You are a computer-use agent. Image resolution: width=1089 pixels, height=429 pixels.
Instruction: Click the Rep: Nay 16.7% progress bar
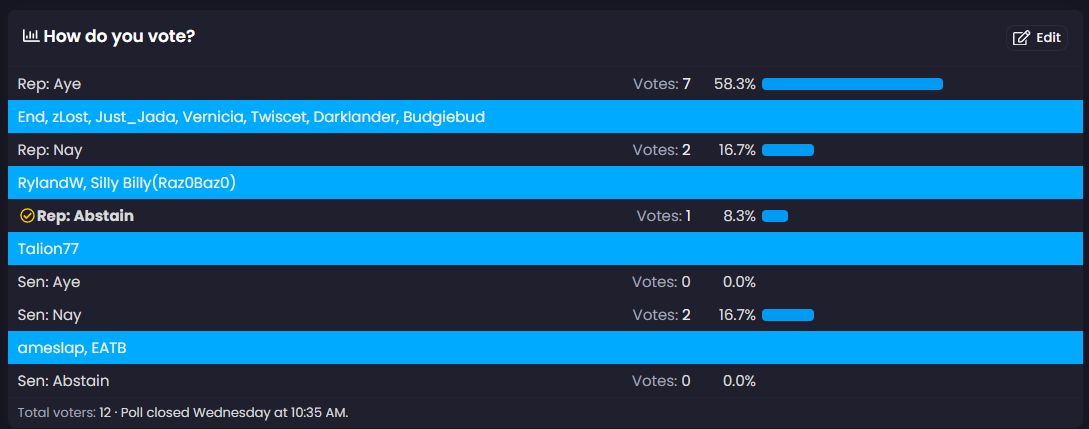(788, 150)
